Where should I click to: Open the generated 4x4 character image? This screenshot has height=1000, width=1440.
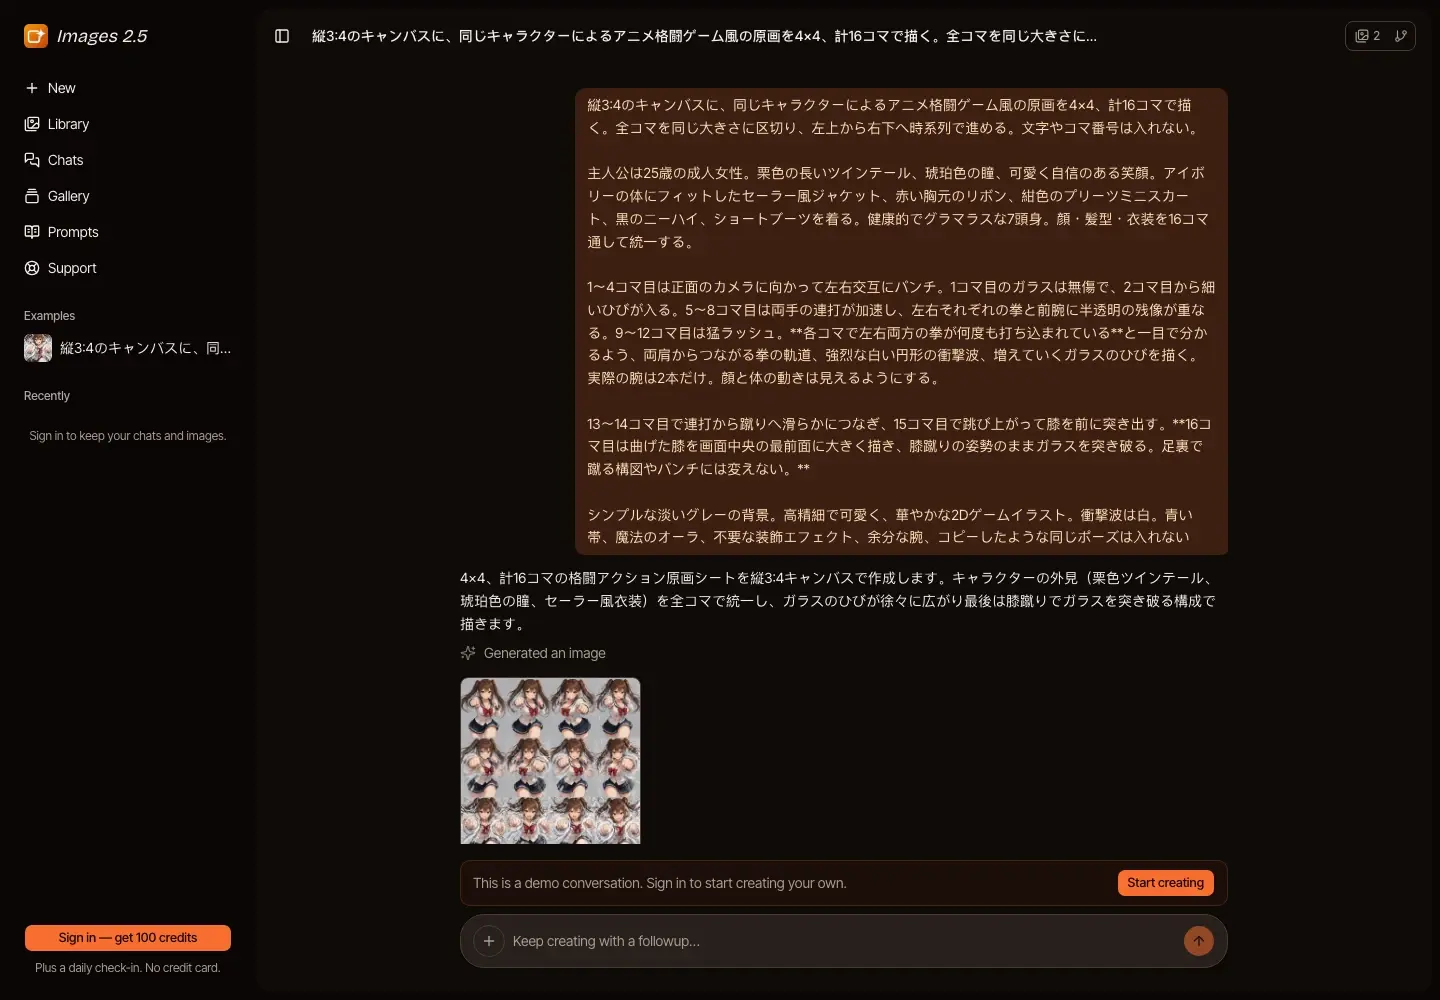click(x=550, y=761)
